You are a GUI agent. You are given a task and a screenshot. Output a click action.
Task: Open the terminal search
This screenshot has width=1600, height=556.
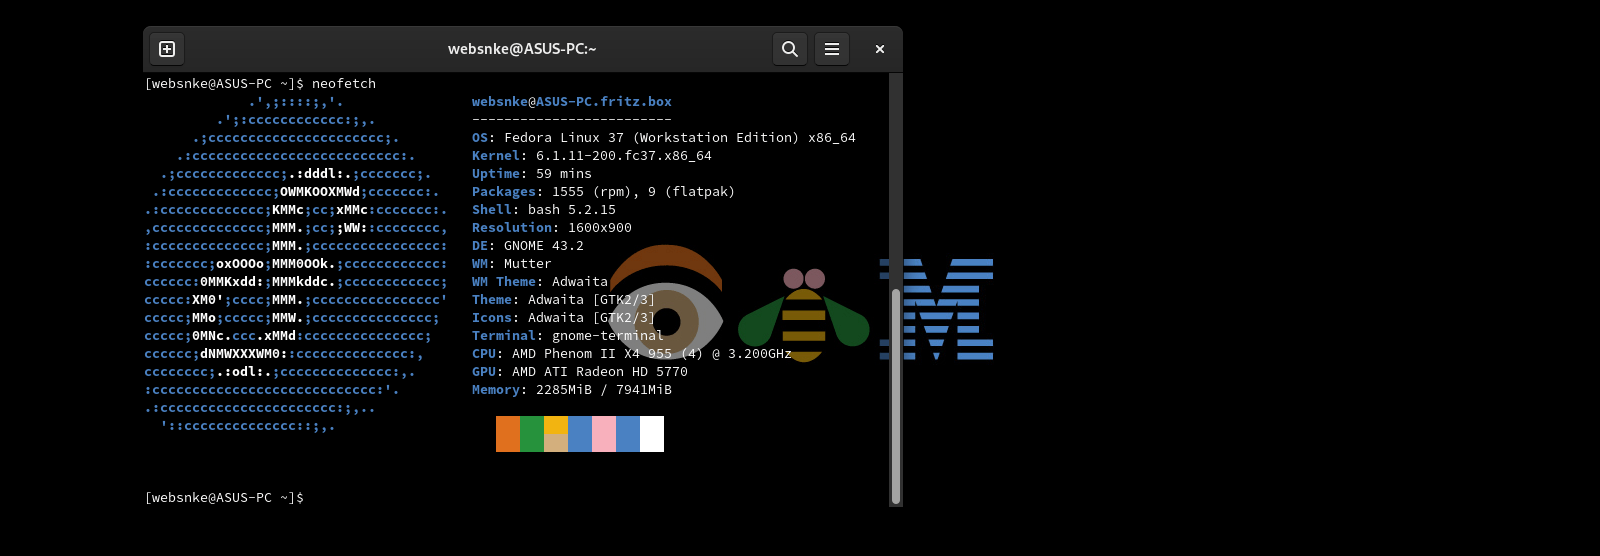790,49
